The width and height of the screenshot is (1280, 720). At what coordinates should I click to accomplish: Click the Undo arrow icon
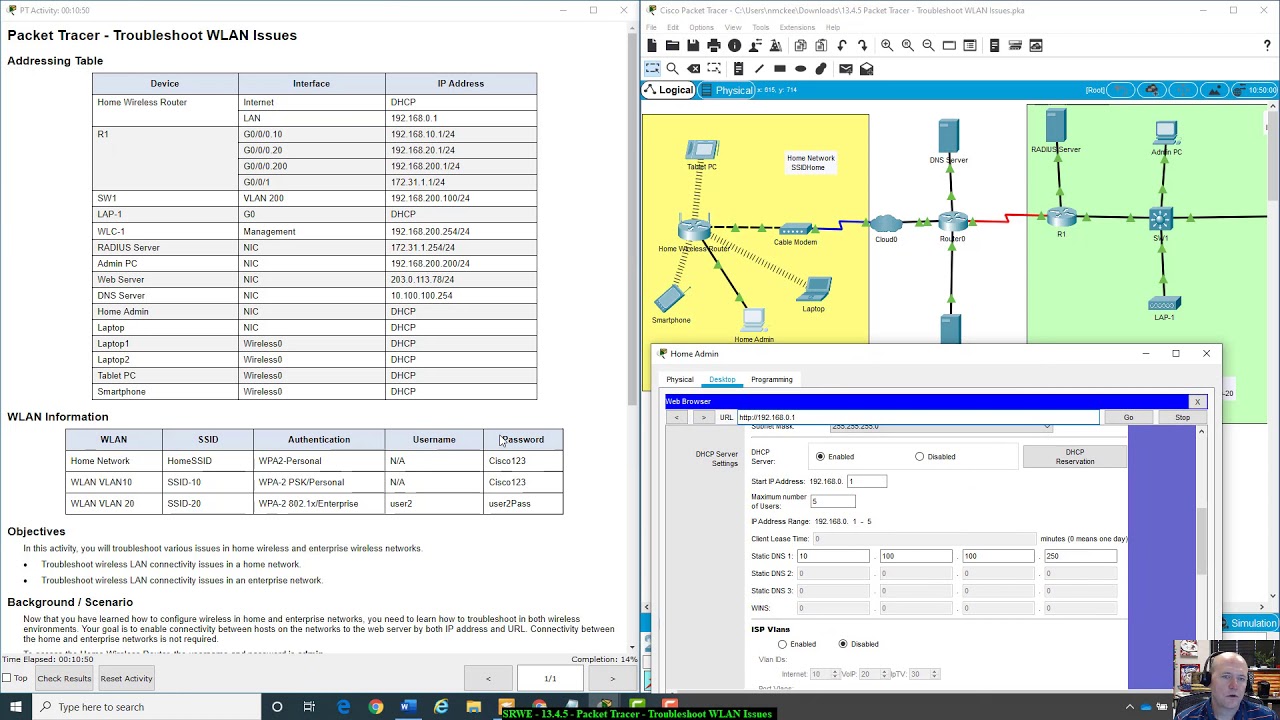[842, 45]
